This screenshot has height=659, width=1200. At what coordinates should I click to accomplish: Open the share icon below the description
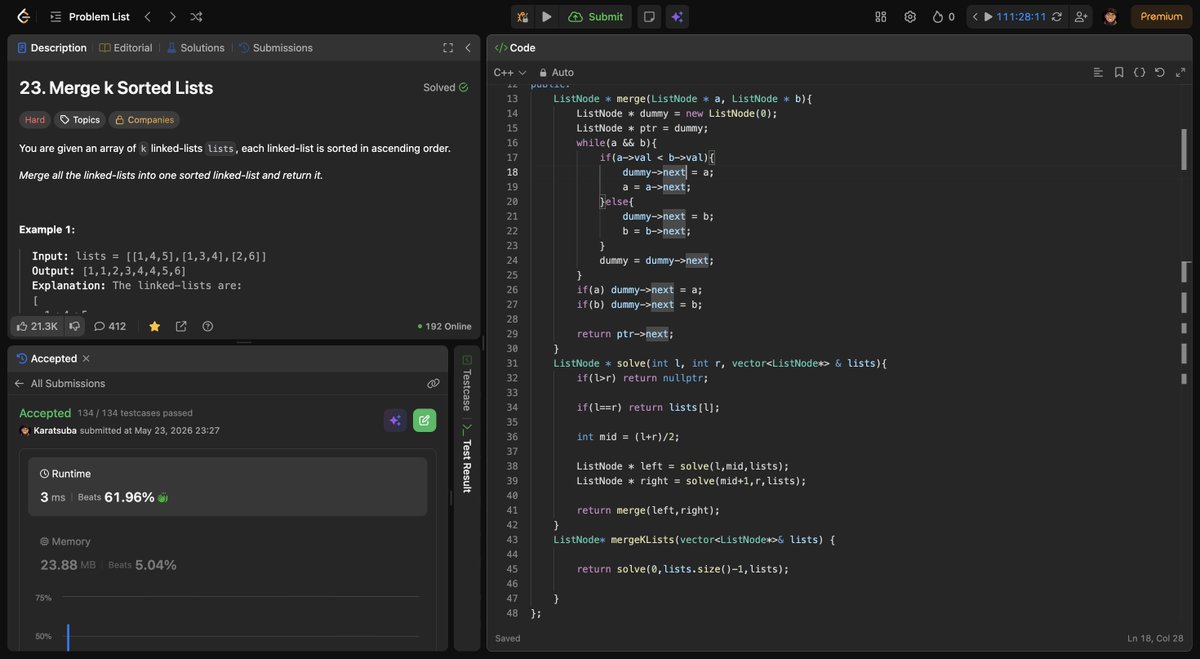tap(181, 326)
